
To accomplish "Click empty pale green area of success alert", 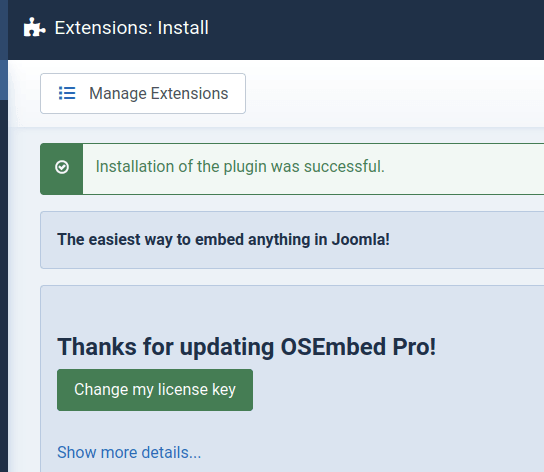I will [x=465, y=168].
